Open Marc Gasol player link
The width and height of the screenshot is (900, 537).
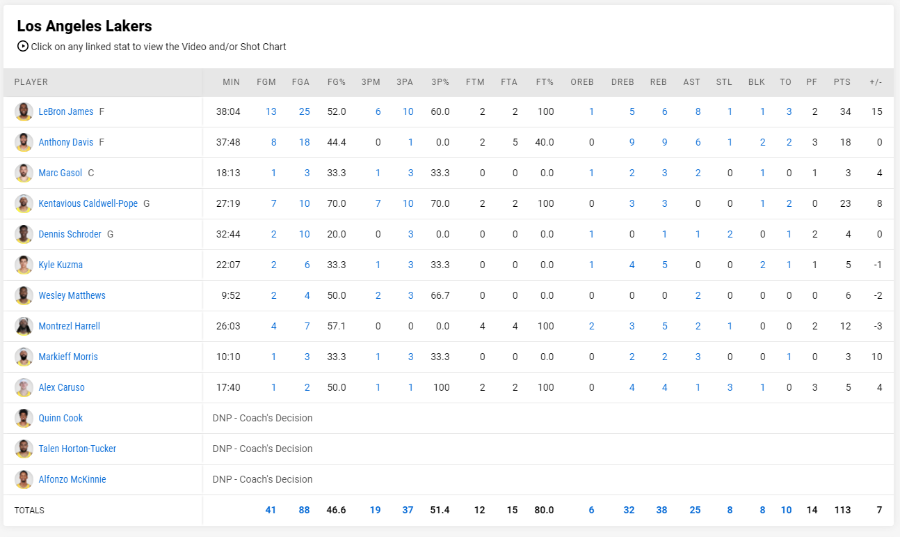click(60, 173)
